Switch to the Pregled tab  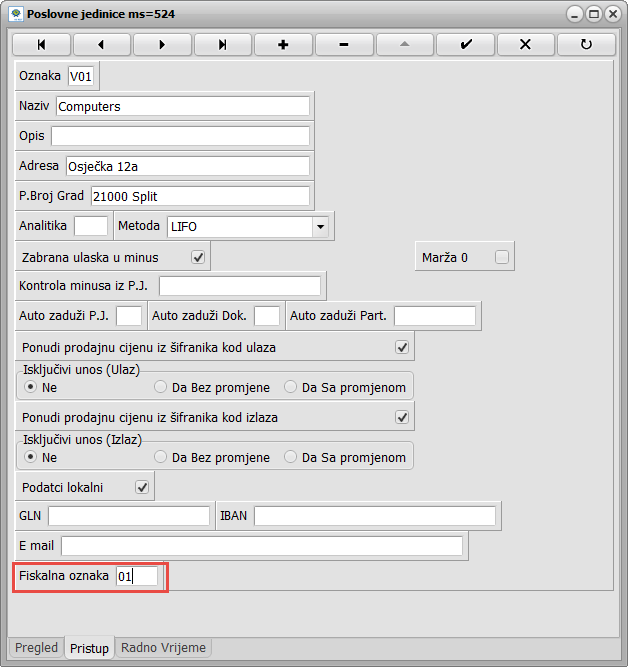point(36,648)
